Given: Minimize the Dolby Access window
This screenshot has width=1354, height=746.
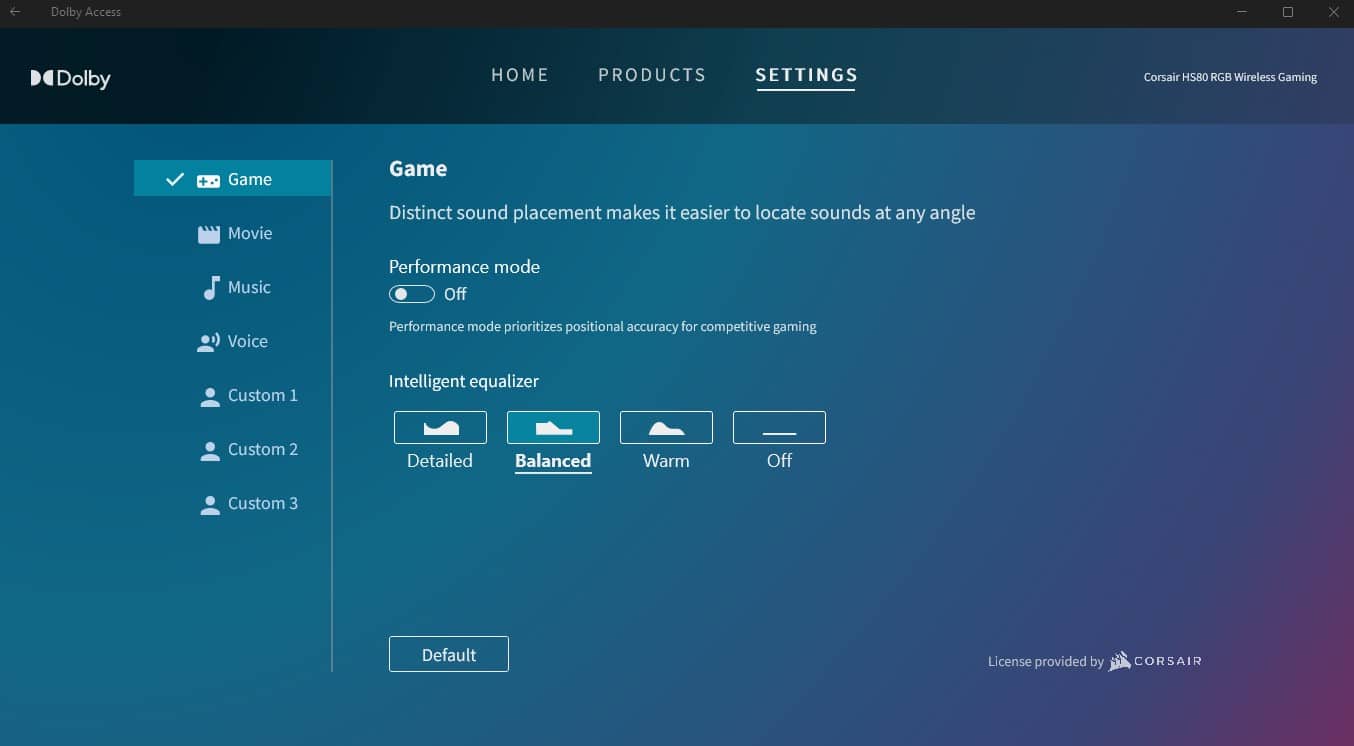Looking at the screenshot, I should point(1242,12).
